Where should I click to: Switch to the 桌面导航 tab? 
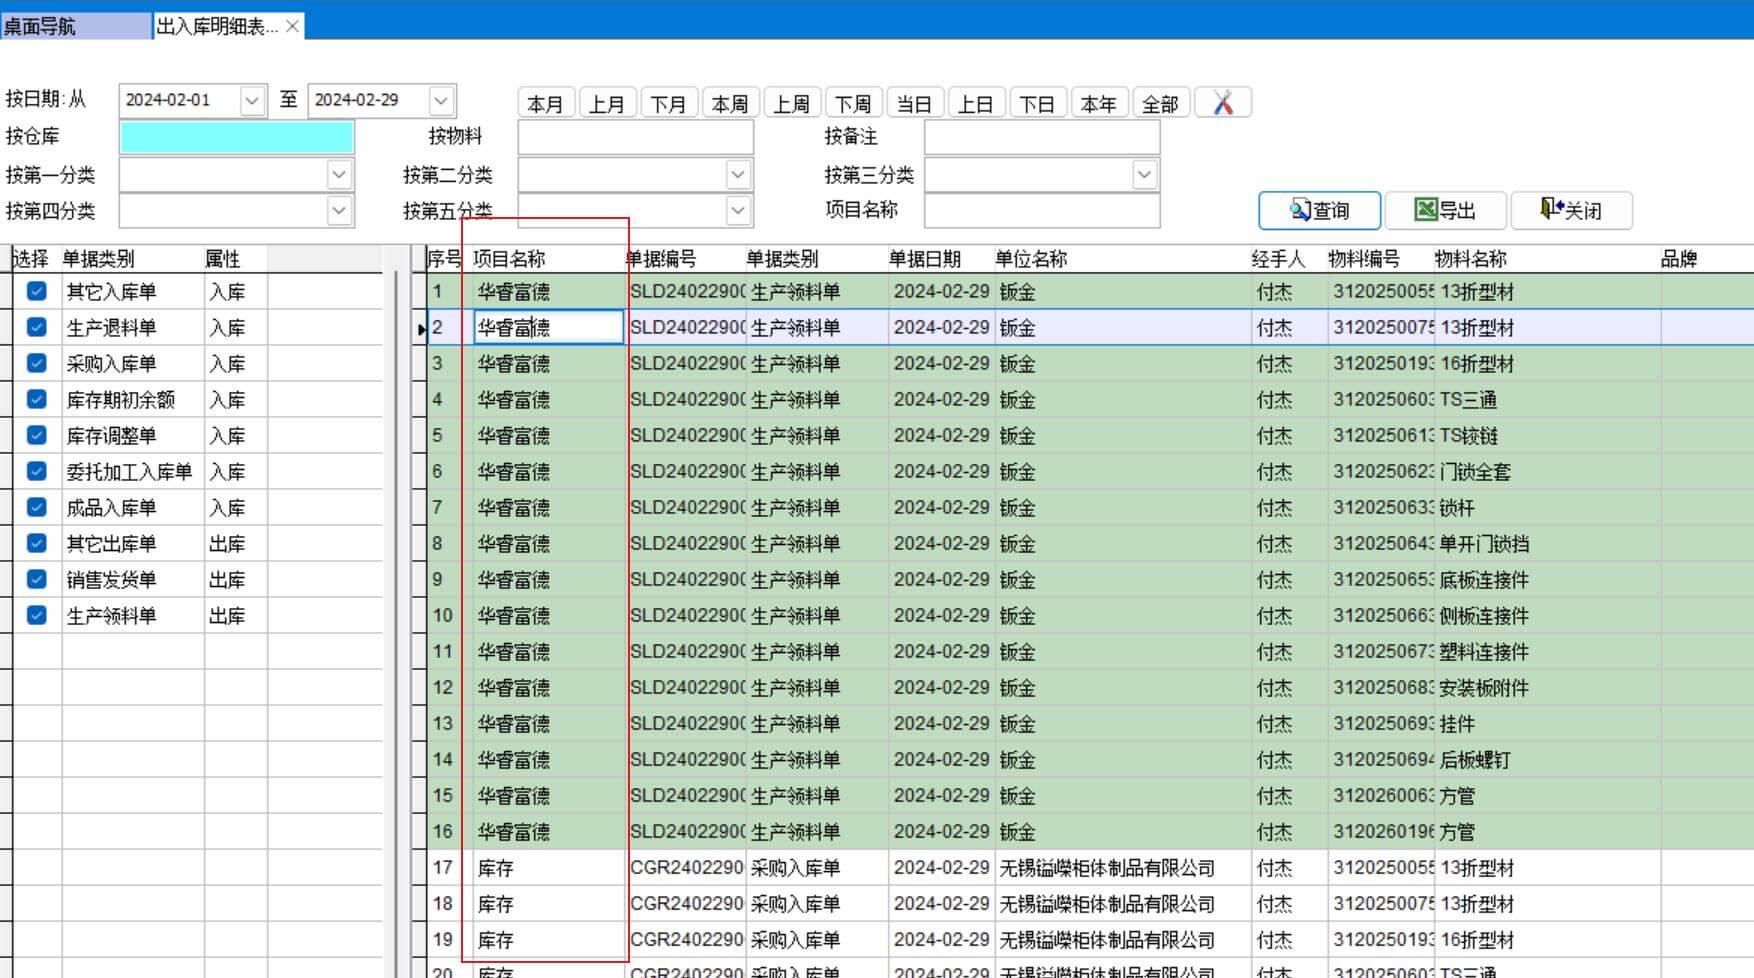75,26
